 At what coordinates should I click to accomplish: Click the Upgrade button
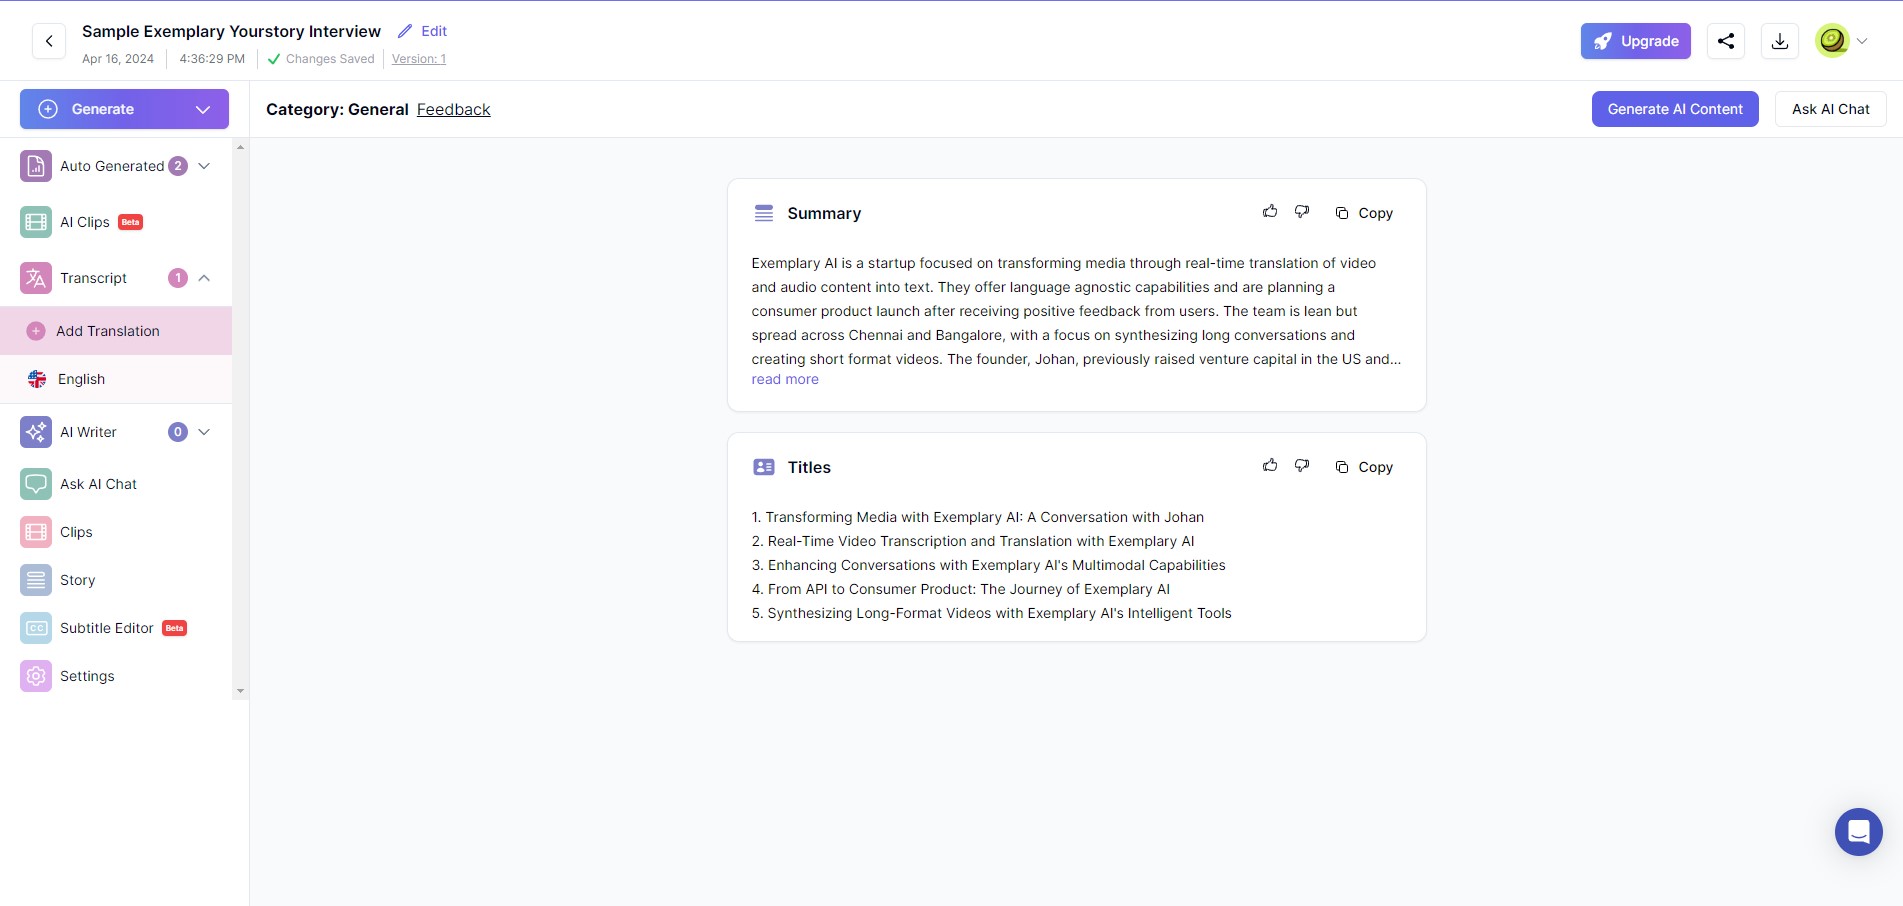(x=1636, y=41)
